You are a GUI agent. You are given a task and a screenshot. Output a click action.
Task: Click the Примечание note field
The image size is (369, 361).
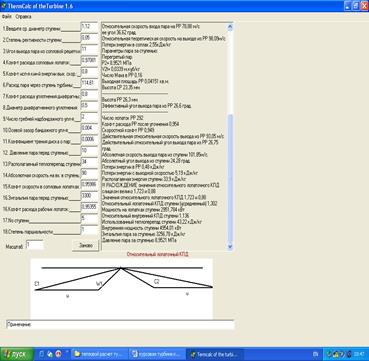pyautogui.click(x=120, y=324)
